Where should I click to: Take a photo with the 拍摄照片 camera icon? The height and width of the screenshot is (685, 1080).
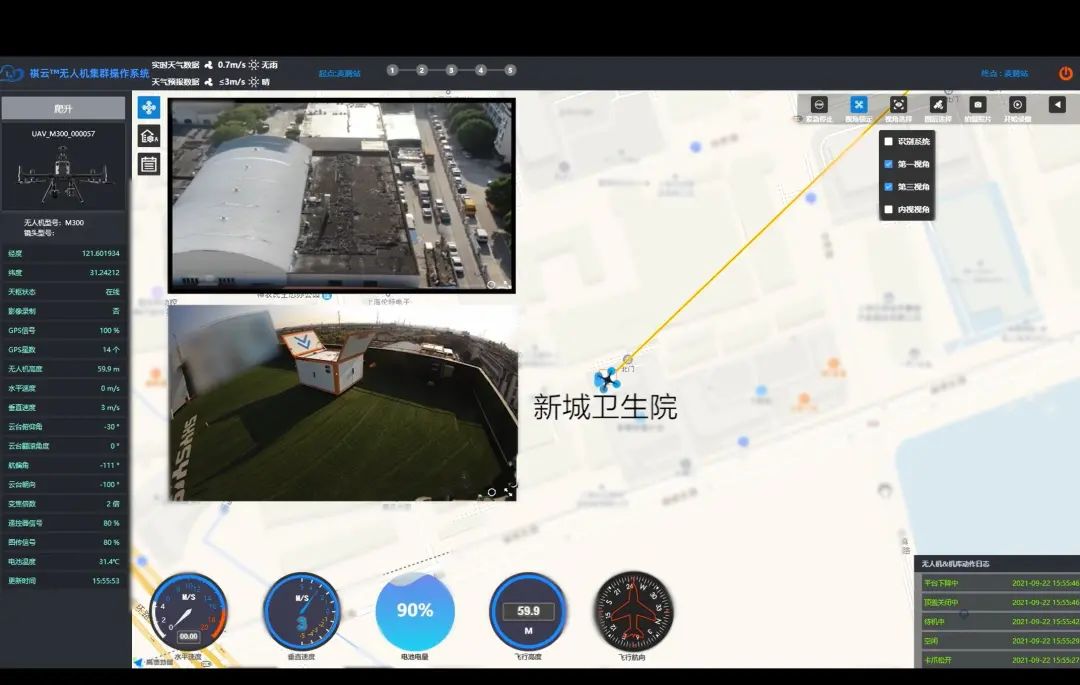click(978, 104)
